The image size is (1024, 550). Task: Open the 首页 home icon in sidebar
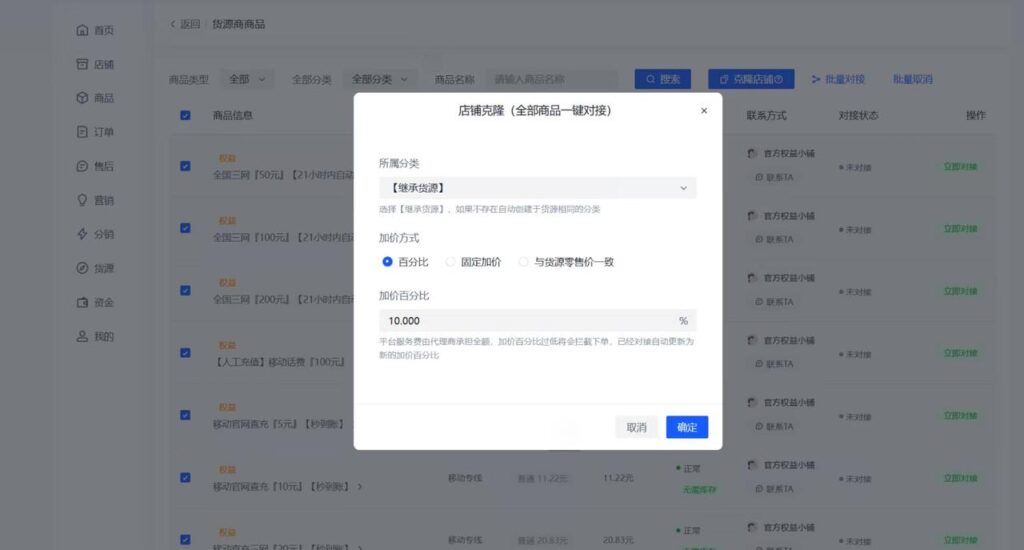click(82, 30)
